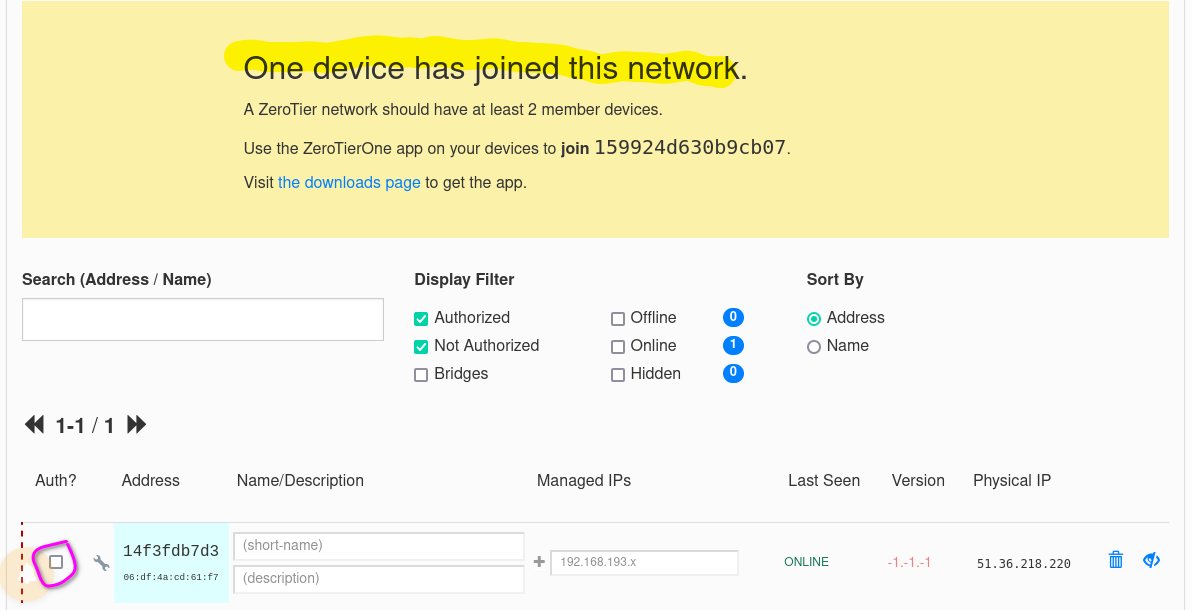Click the version value -1.-1.-1
Image resolution: width=1192 pixels, height=610 pixels.
tap(909, 563)
